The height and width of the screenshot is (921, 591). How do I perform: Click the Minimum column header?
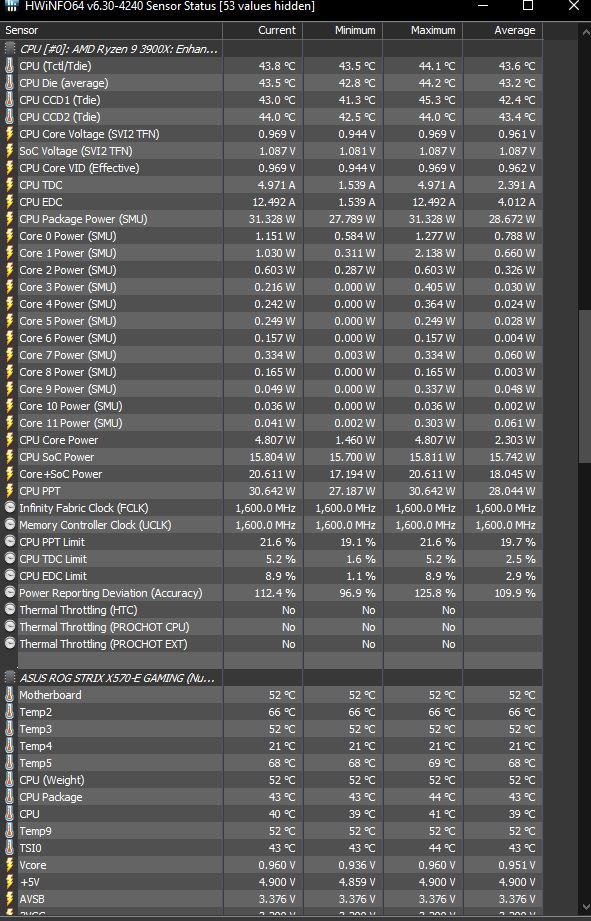pos(342,31)
